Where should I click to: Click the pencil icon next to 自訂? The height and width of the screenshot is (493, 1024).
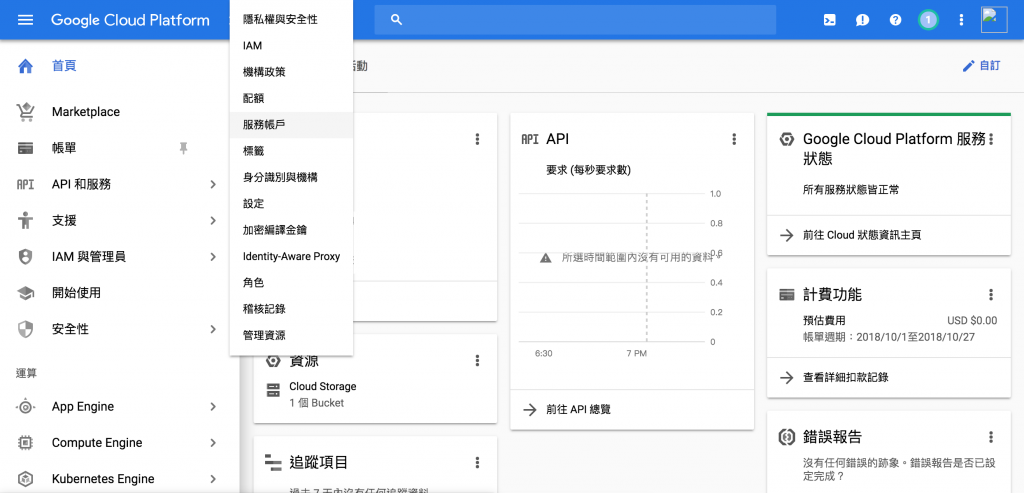pyautogui.click(x=968, y=66)
